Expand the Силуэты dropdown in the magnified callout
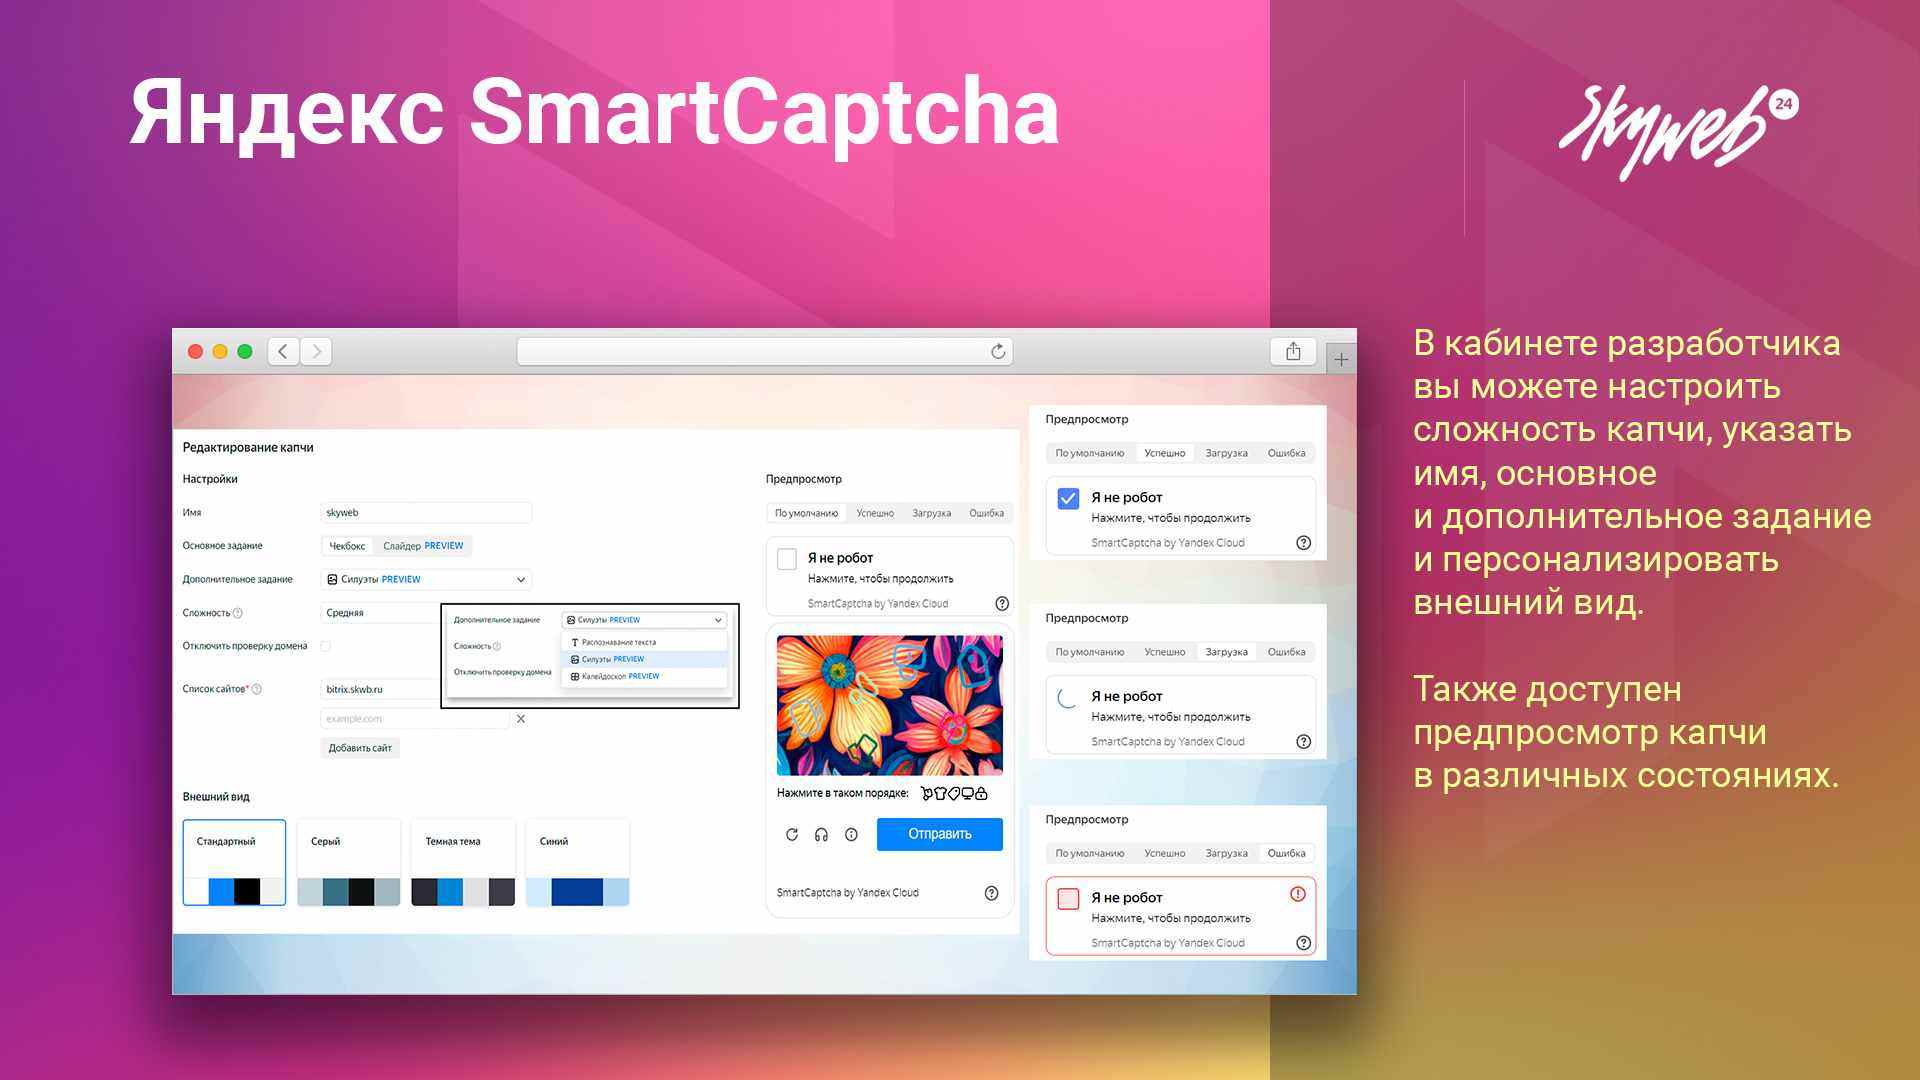The width and height of the screenshot is (1920, 1080). [x=644, y=620]
